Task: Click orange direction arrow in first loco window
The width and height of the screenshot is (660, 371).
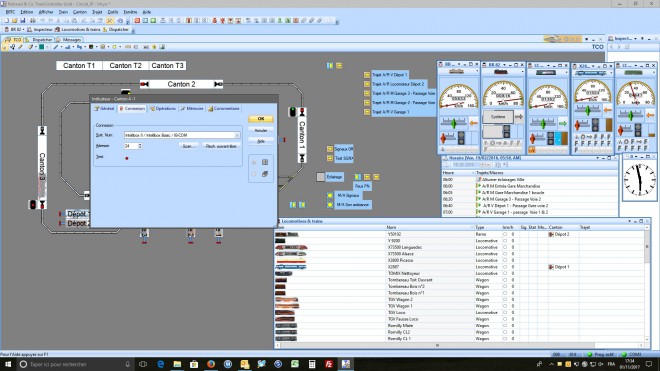Action: tap(474, 123)
